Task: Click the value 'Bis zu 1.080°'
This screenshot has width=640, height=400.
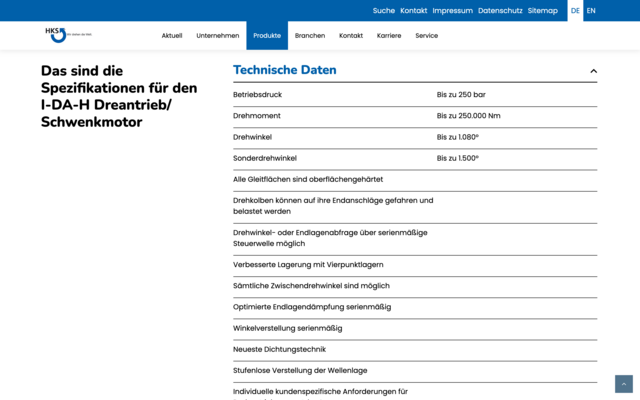Action: [x=458, y=137]
